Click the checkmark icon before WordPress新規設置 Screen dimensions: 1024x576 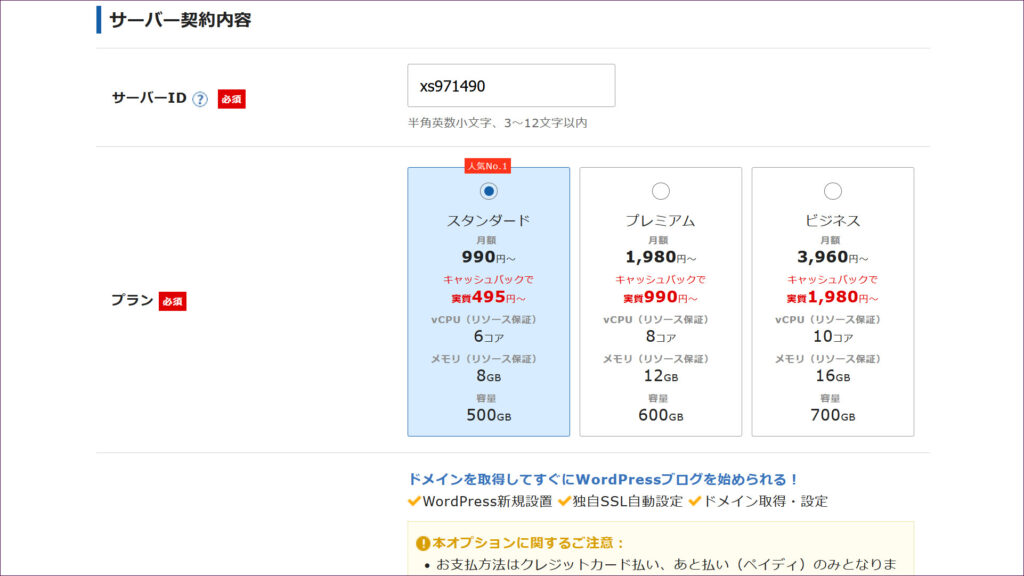414,501
